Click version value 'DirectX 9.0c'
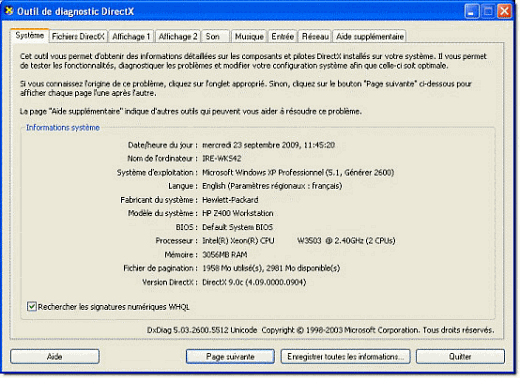This screenshot has width=520, height=378. pyautogui.click(x=223, y=282)
